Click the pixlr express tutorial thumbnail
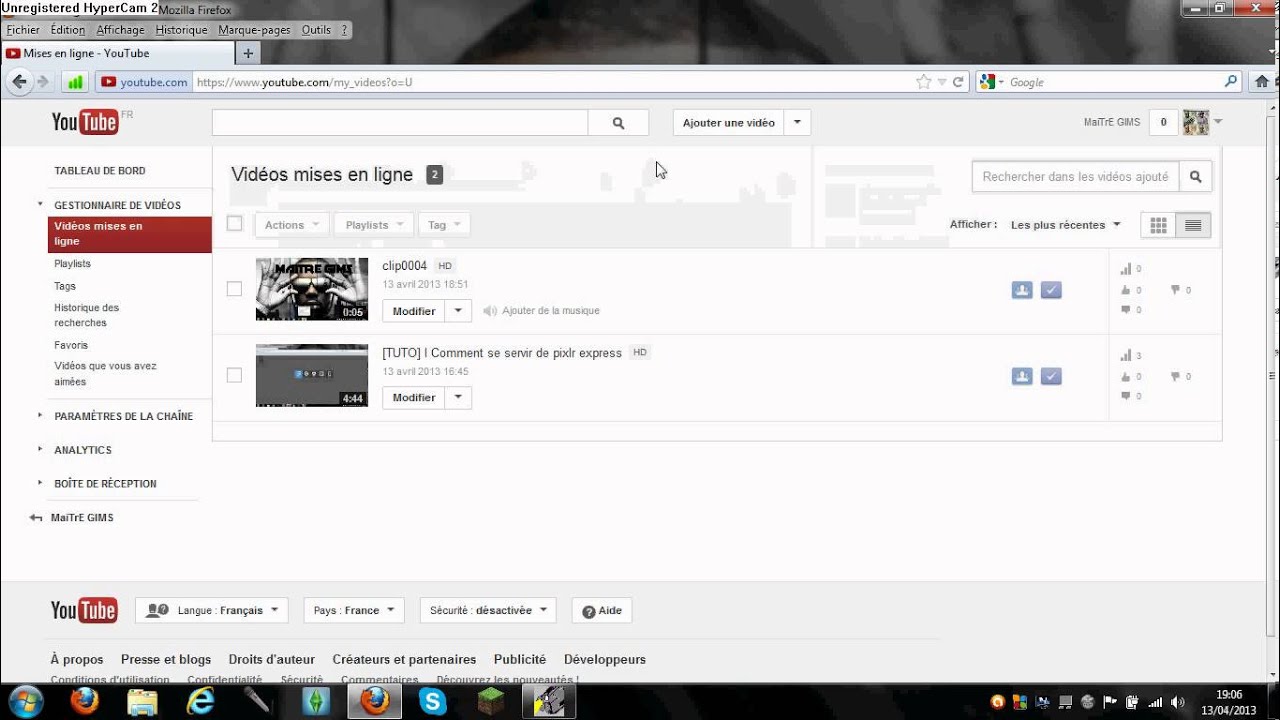1280x720 pixels. pyautogui.click(x=312, y=375)
